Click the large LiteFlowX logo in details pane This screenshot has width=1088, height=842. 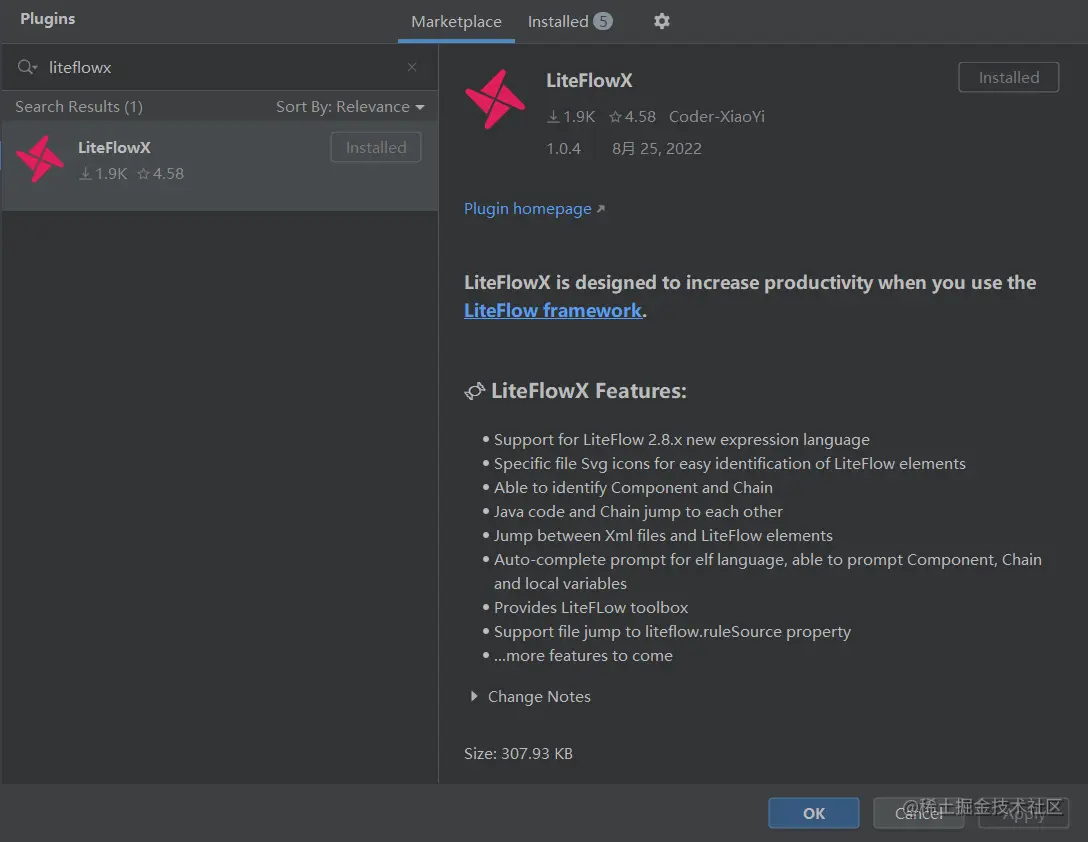point(495,99)
